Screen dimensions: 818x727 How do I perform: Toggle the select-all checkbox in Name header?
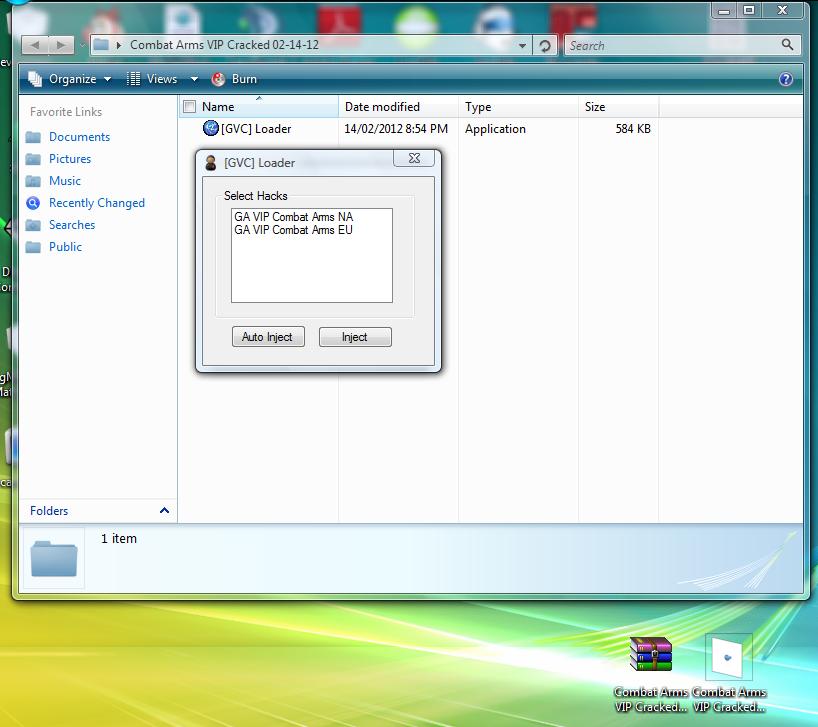[189, 107]
